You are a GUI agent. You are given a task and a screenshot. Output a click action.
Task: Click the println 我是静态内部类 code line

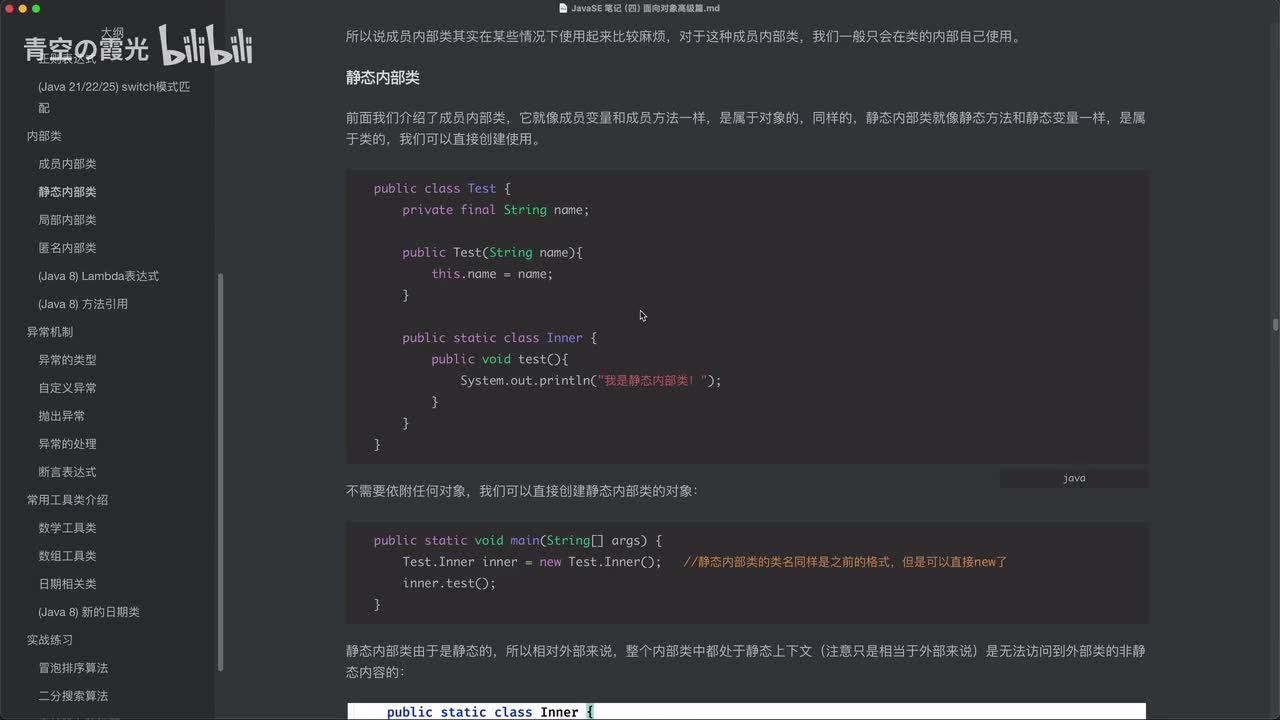click(590, 380)
